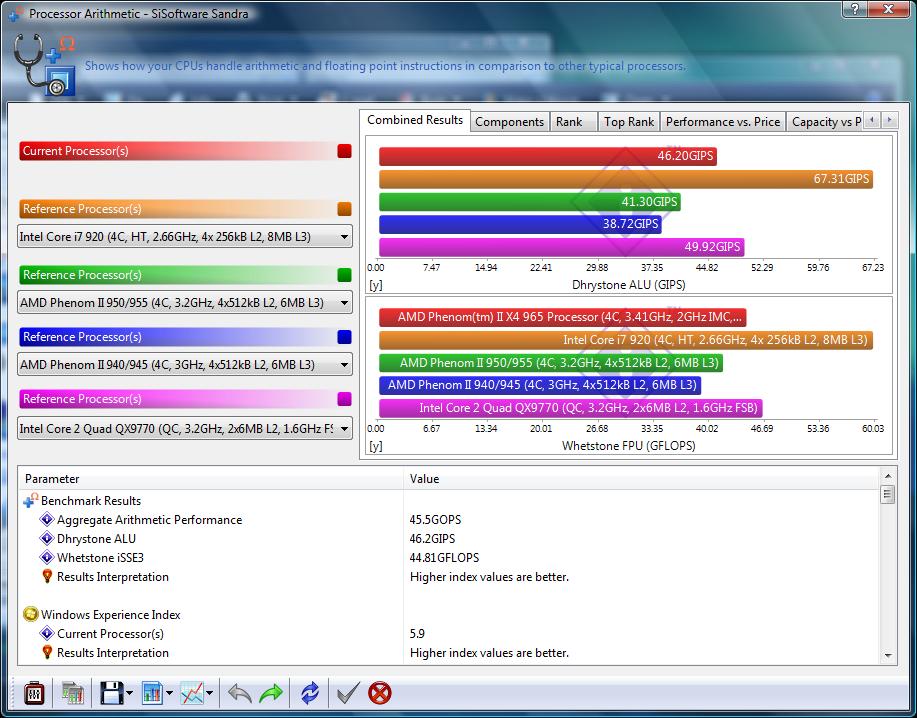Click the lightbulb icon under Windows Experience Index
The width and height of the screenshot is (917, 718).
click(47, 653)
